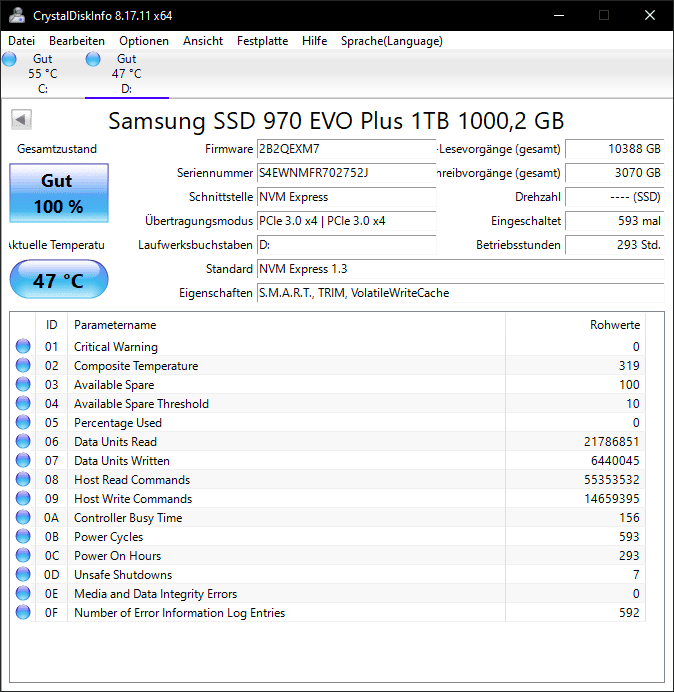Screen dimensions: 674x692
Task: Select drive D: status circle icon
Action: click(93, 59)
